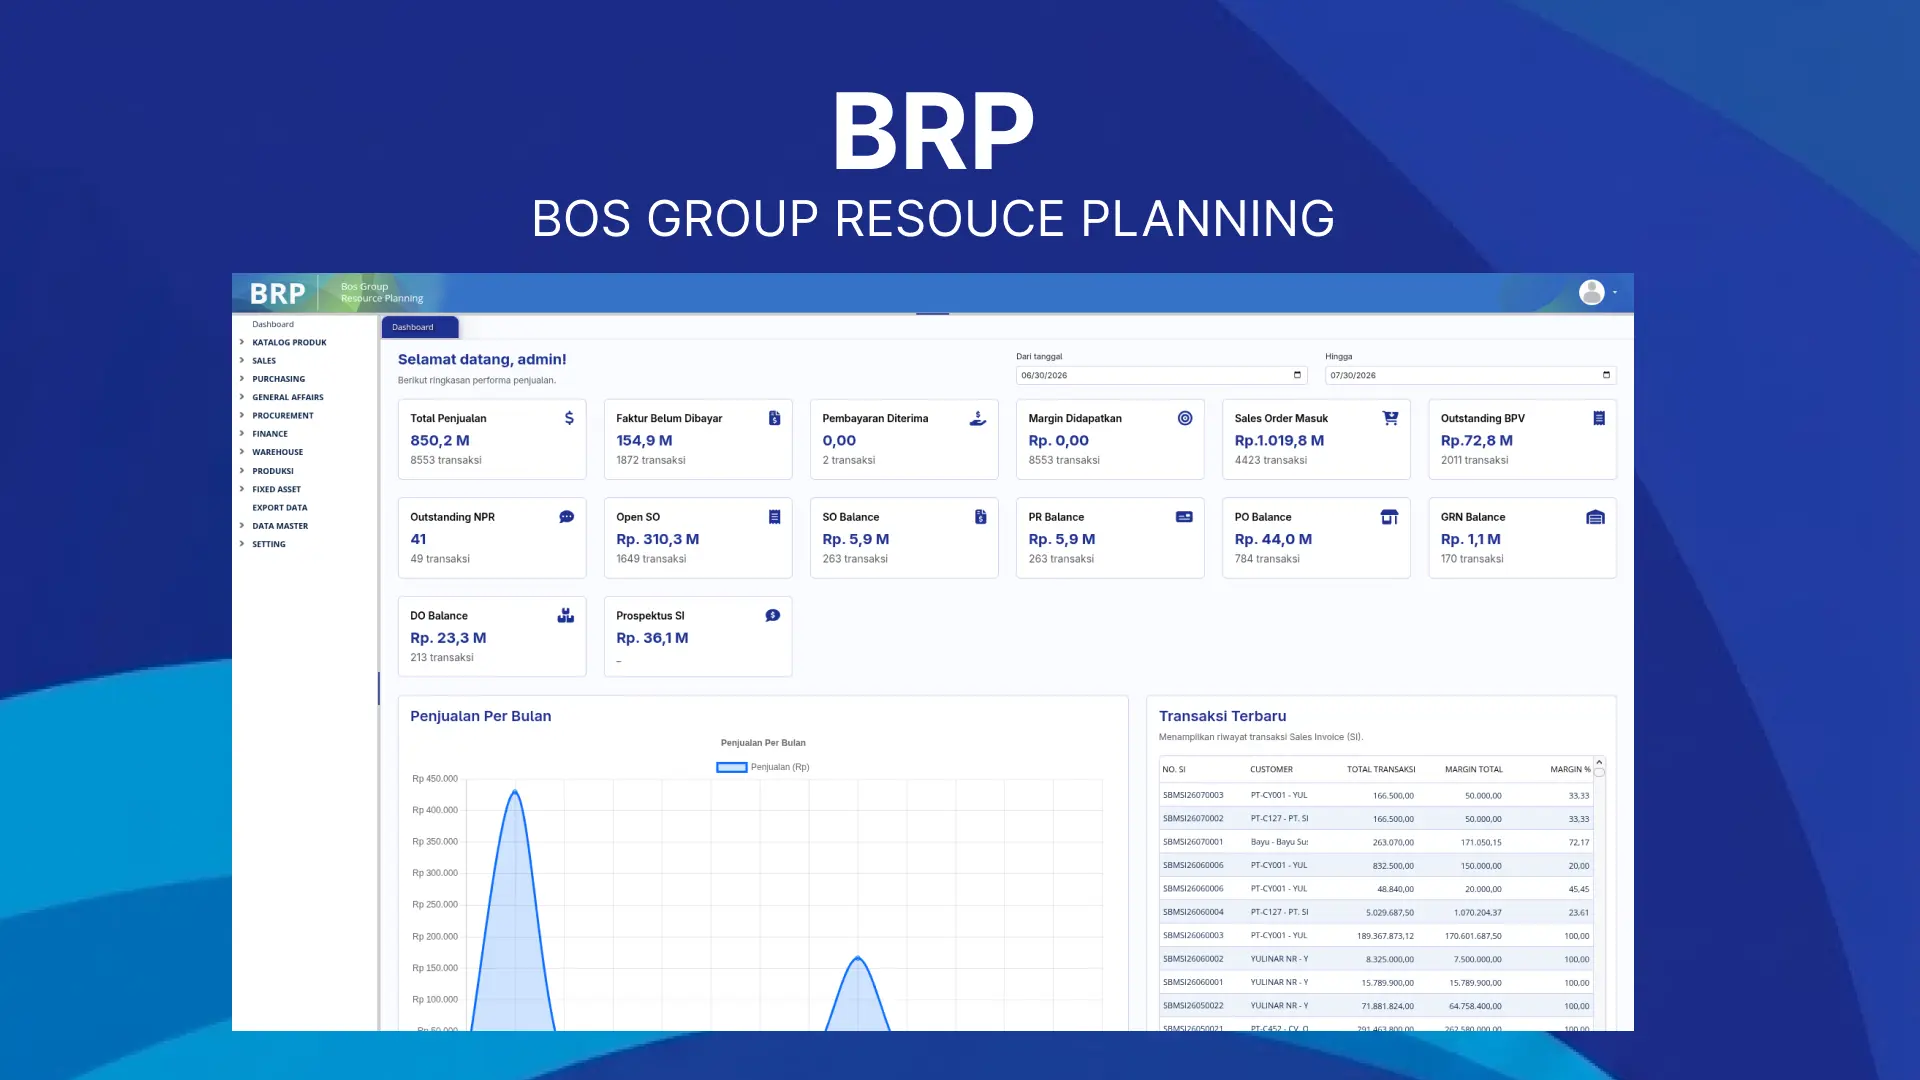Select row SBMSI26060002 in transactions table
1920x1080 pixels.
[x=1376, y=959]
